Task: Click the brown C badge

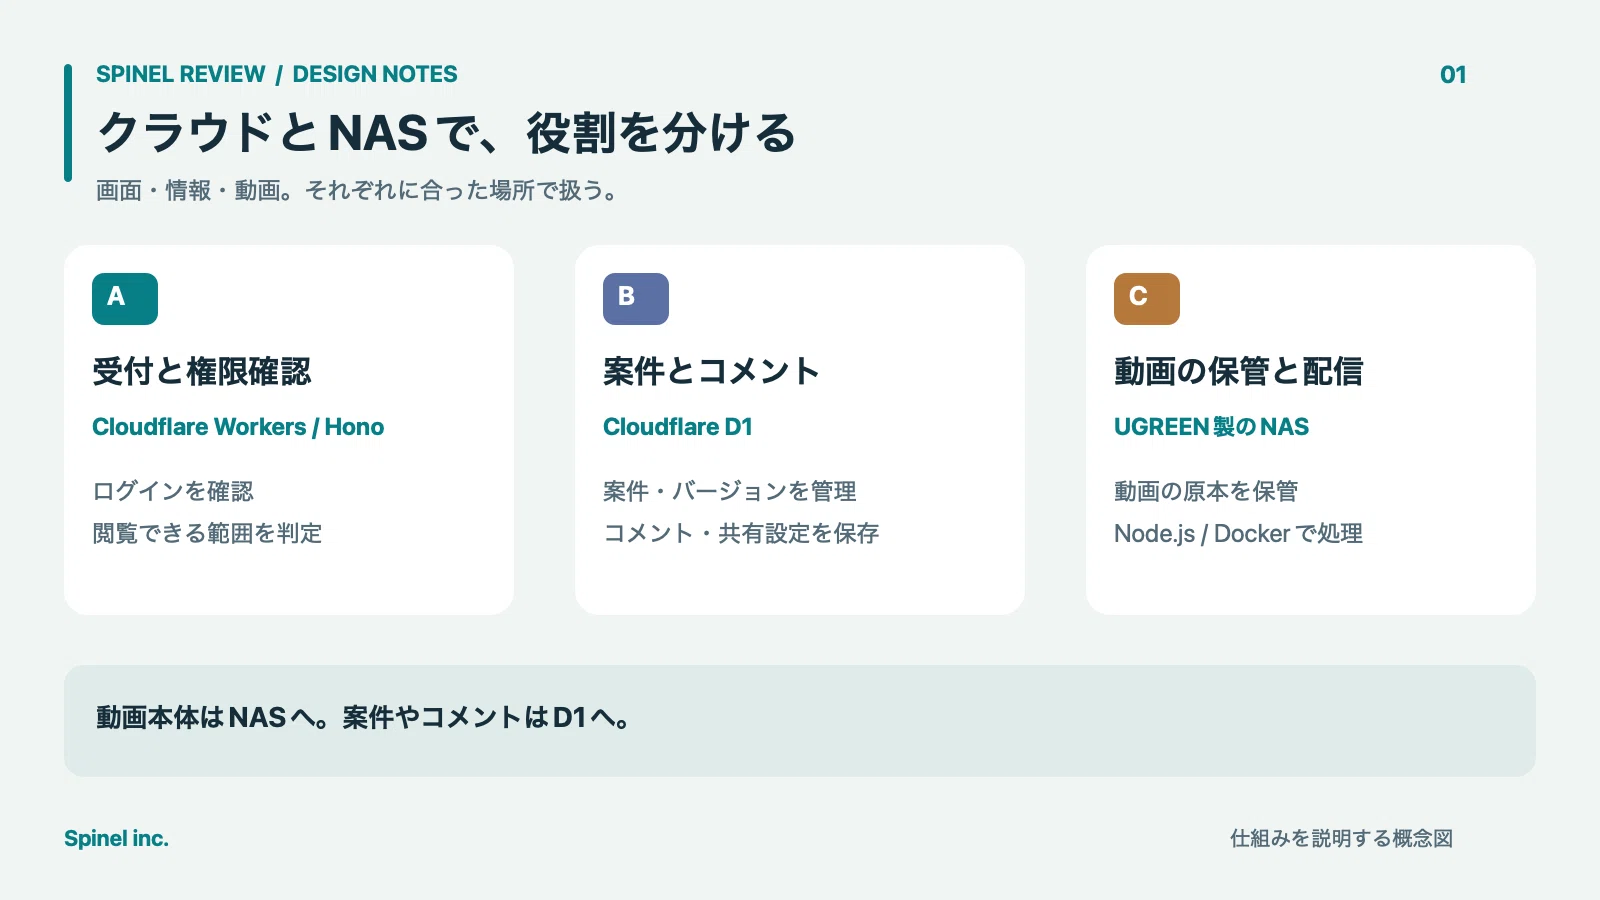Action: [x=1147, y=299]
